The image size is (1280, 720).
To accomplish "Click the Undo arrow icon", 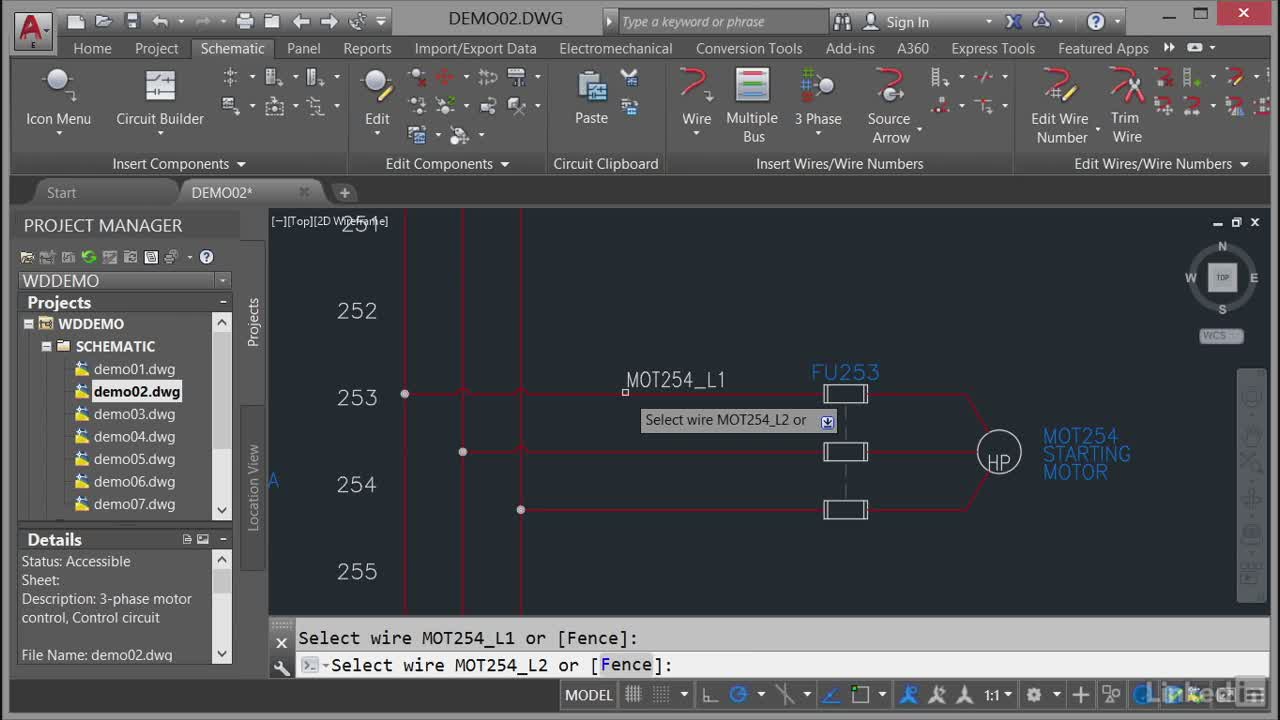I will (x=160, y=21).
